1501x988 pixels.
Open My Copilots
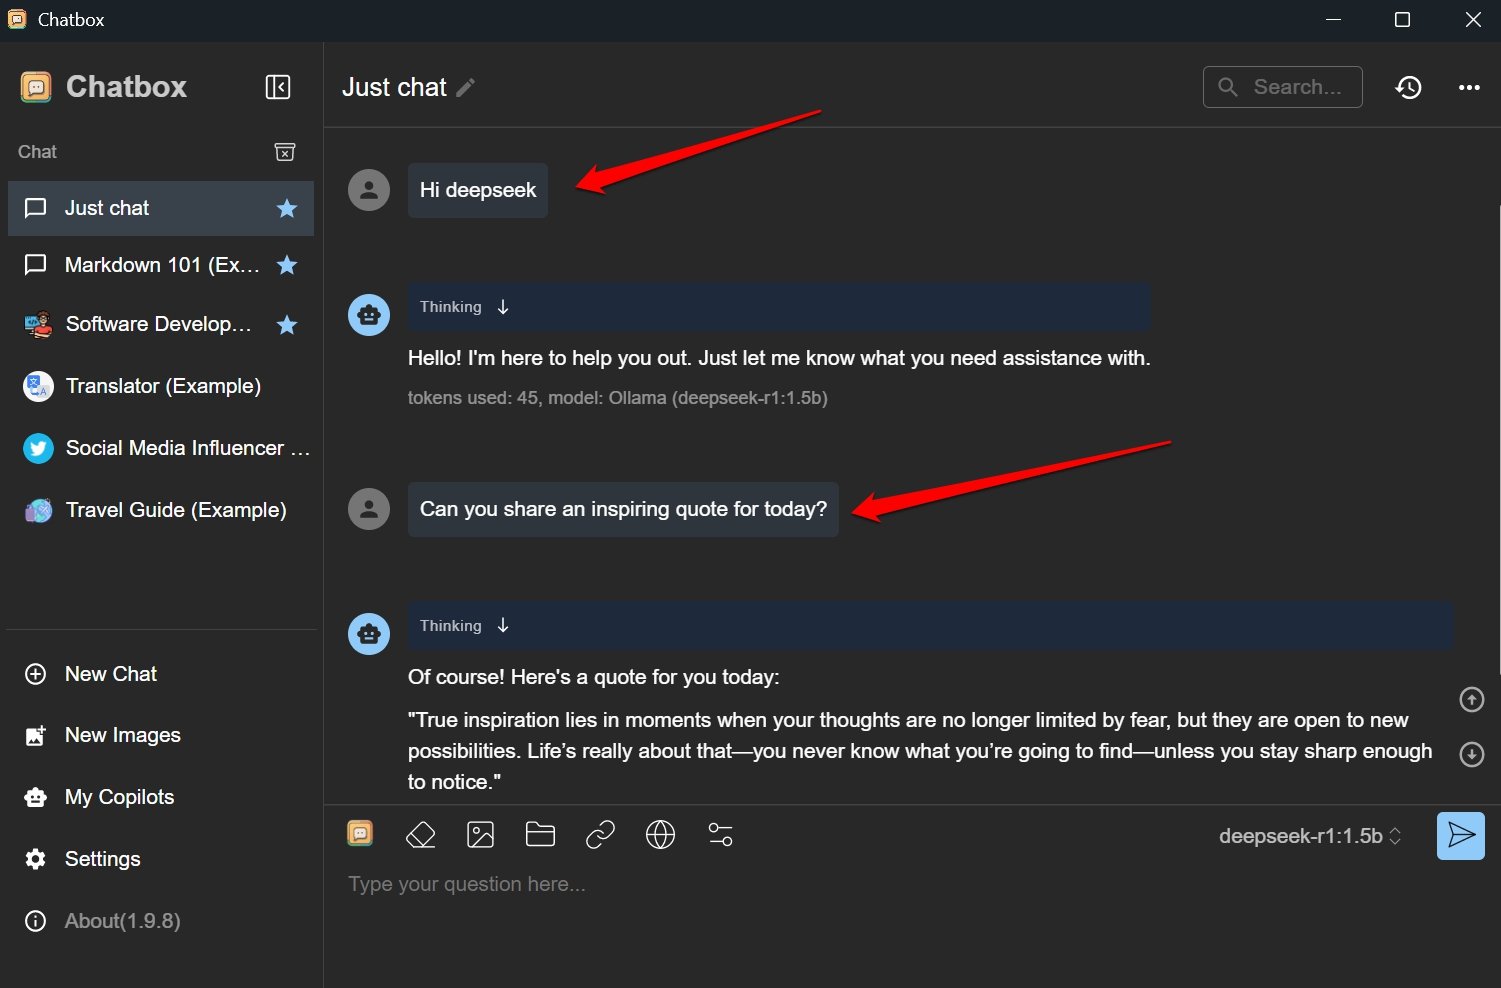point(161,797)
